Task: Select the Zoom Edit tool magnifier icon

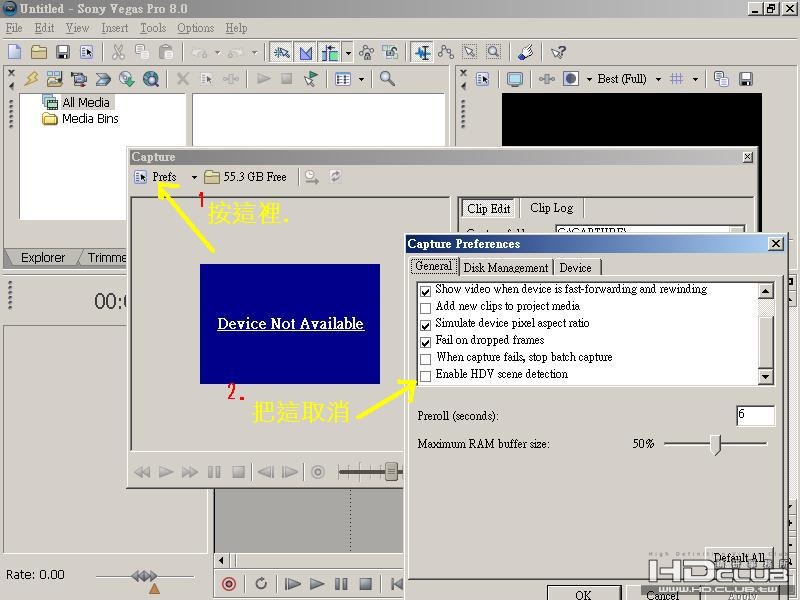Action: click(493, 52)
